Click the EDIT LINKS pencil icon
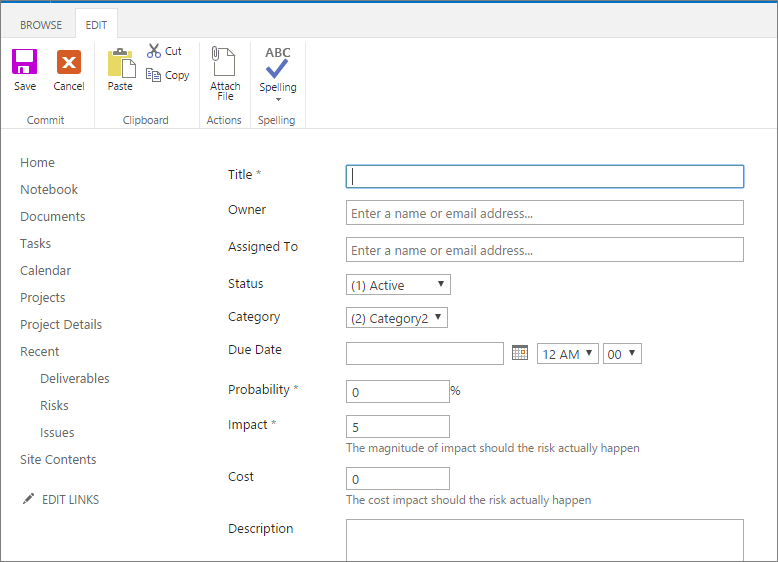 coord(28,499)
